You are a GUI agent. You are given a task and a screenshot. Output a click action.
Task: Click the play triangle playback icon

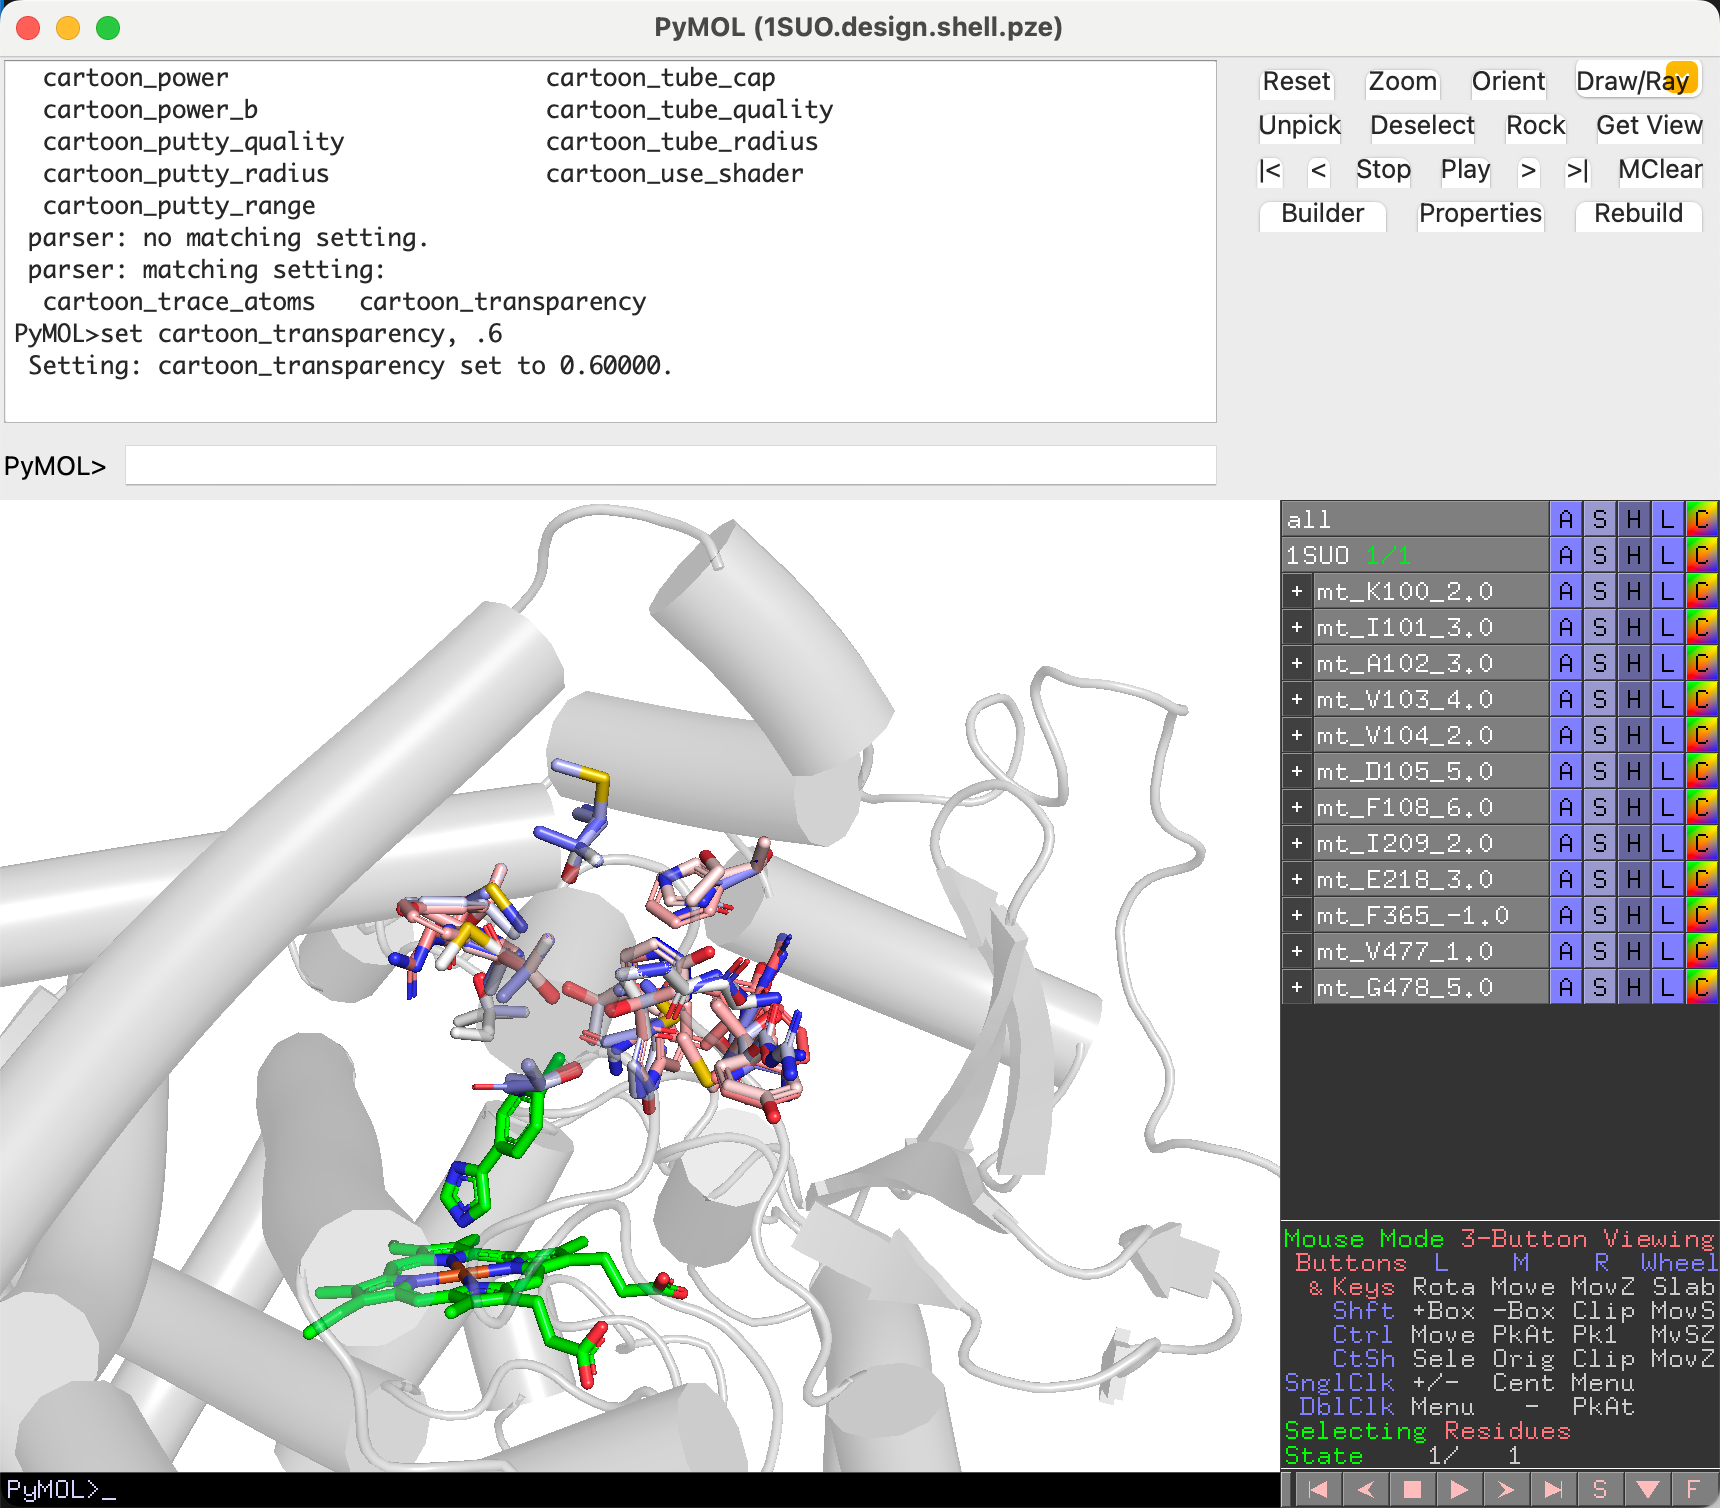(1459, 1489)
